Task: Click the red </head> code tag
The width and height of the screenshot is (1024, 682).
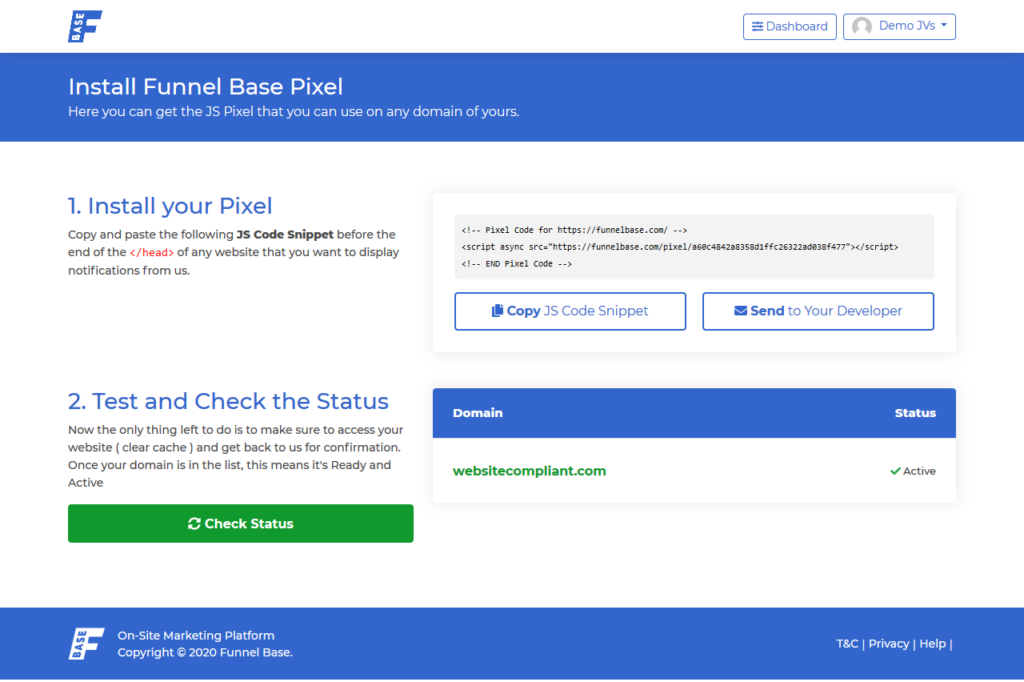Action: (152, 253)
